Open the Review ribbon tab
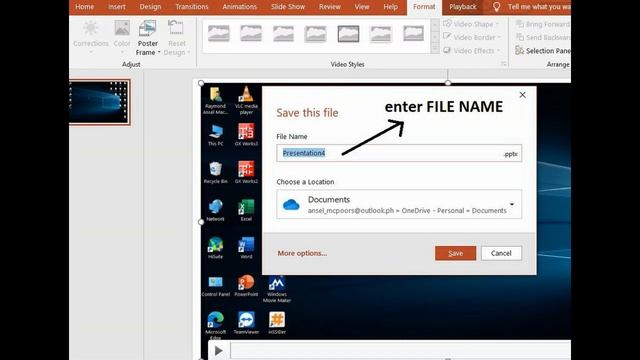640x360 pixels. (x=330, y=7)
